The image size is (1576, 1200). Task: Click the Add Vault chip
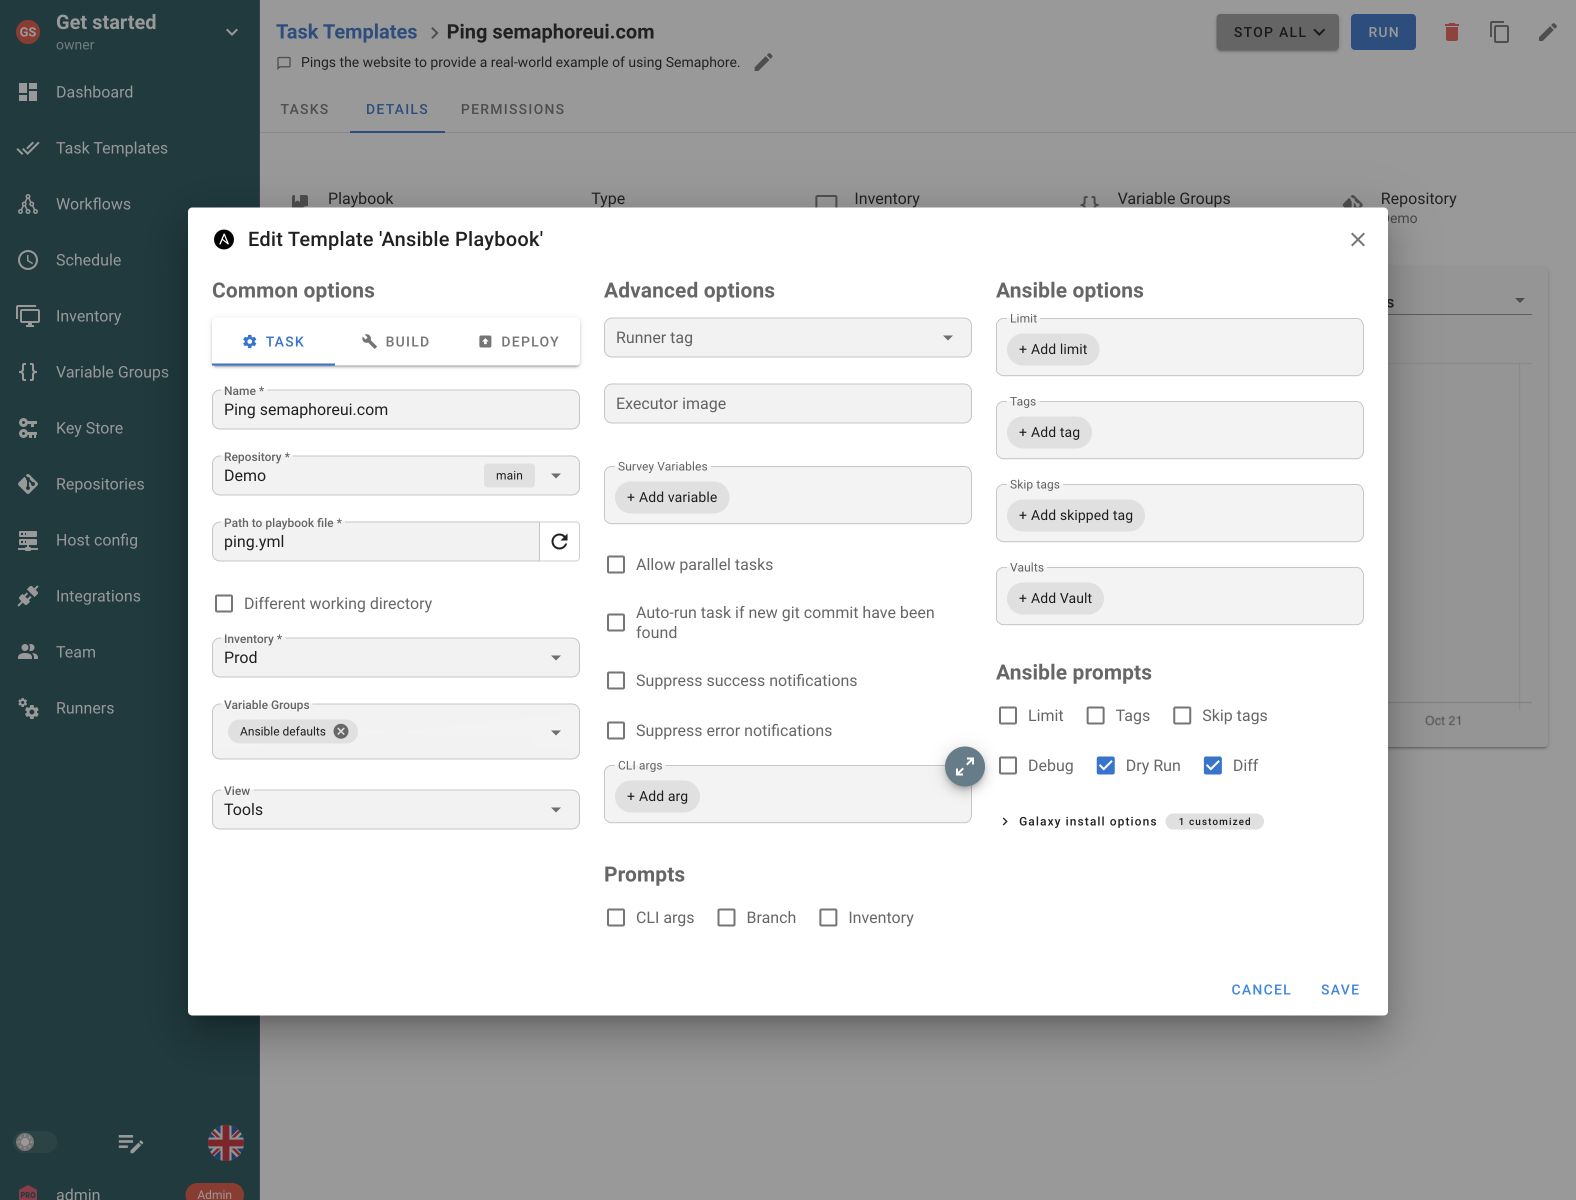1055,598
